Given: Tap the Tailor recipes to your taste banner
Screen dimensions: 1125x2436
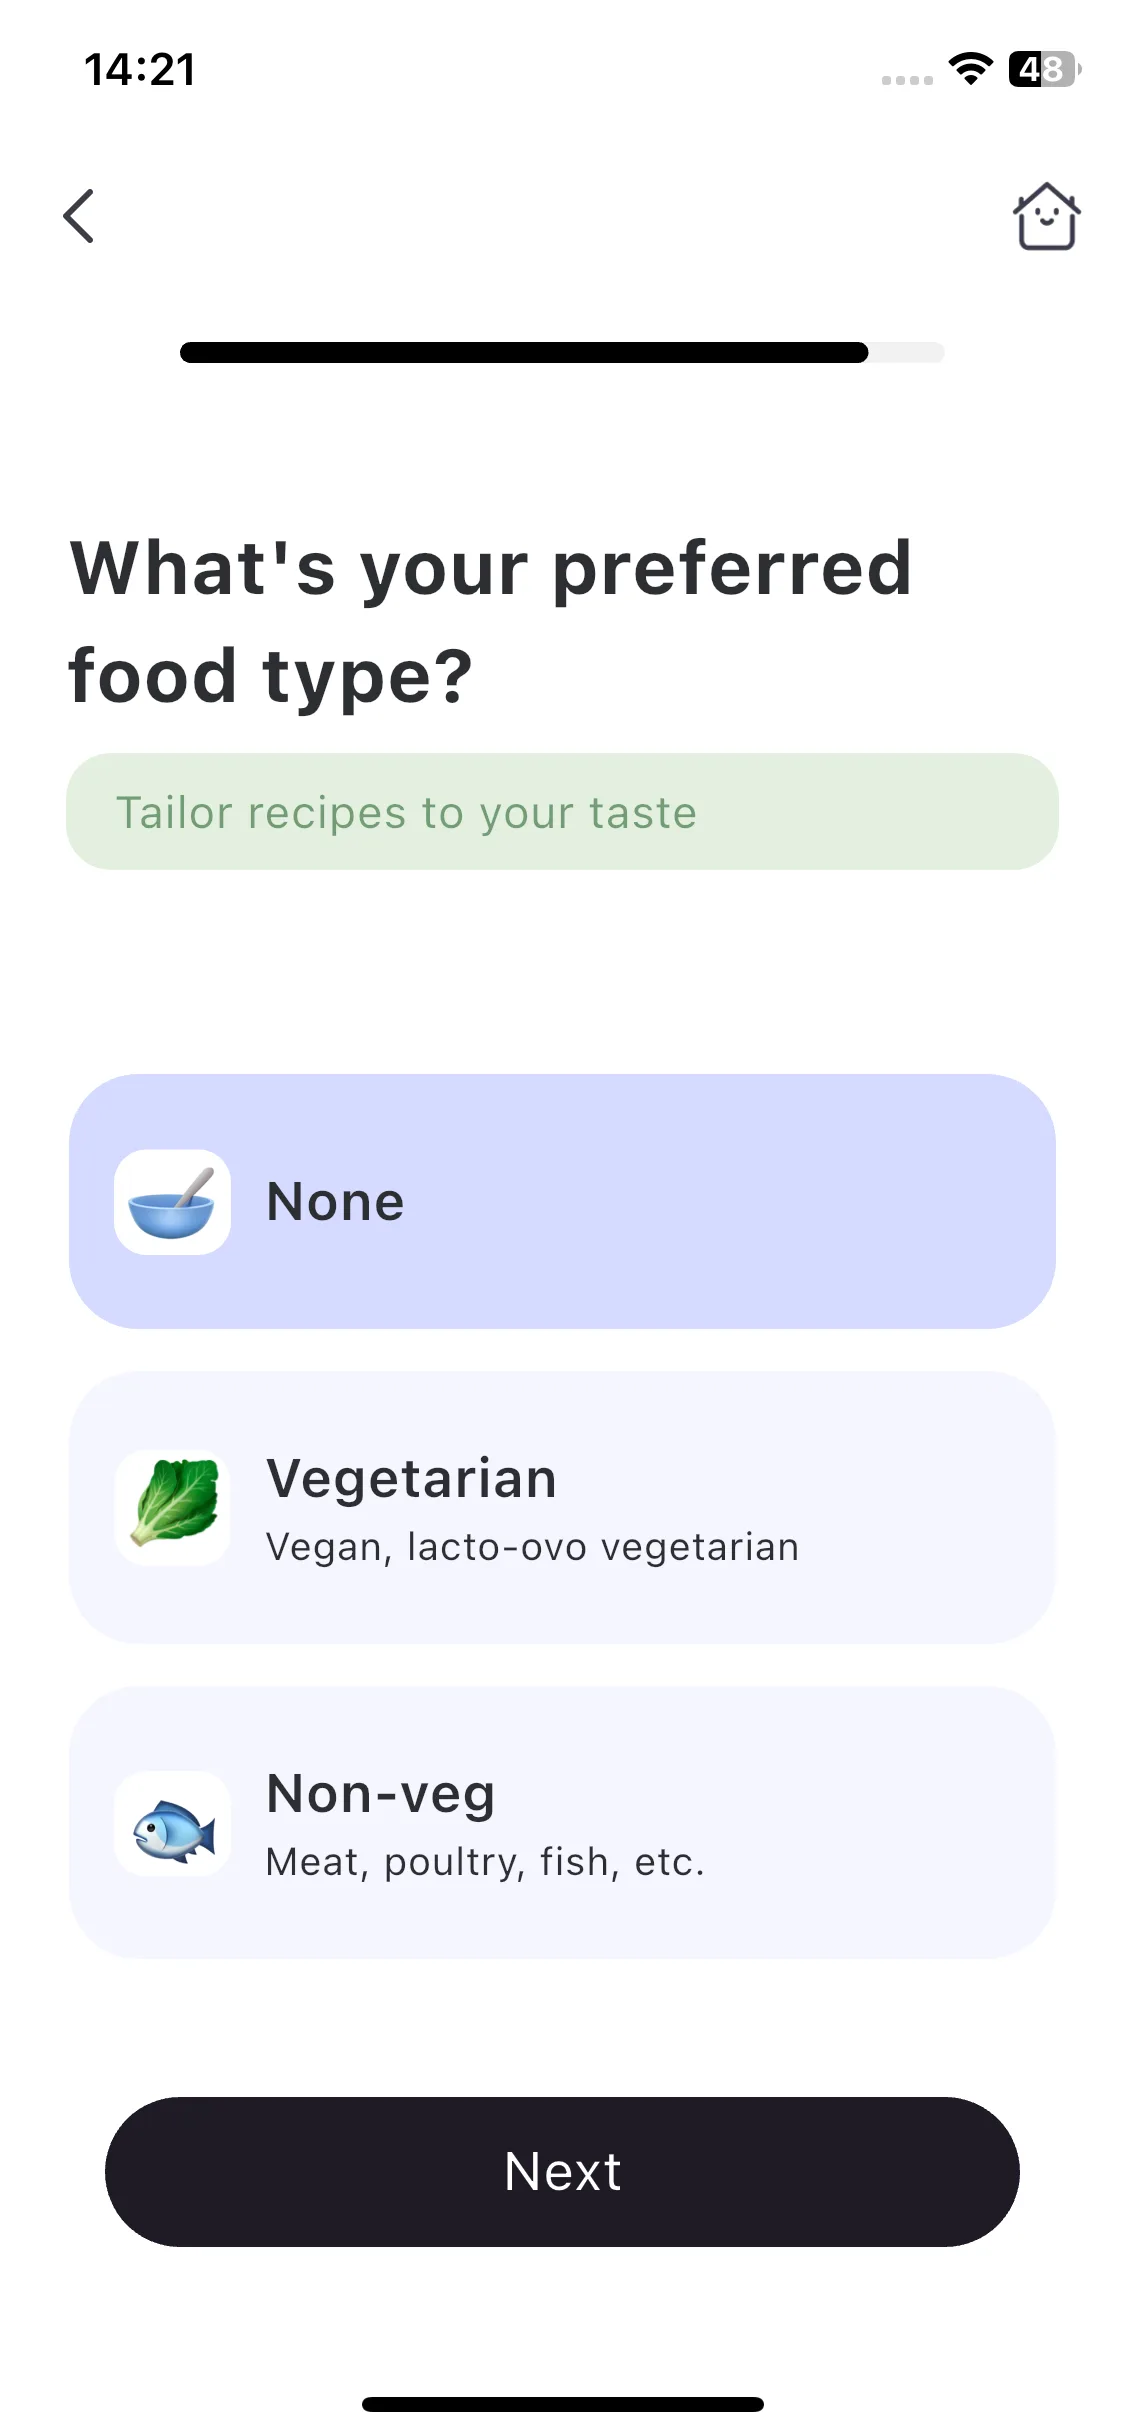Looking at the screenshot, I should (x=562, y=811).
